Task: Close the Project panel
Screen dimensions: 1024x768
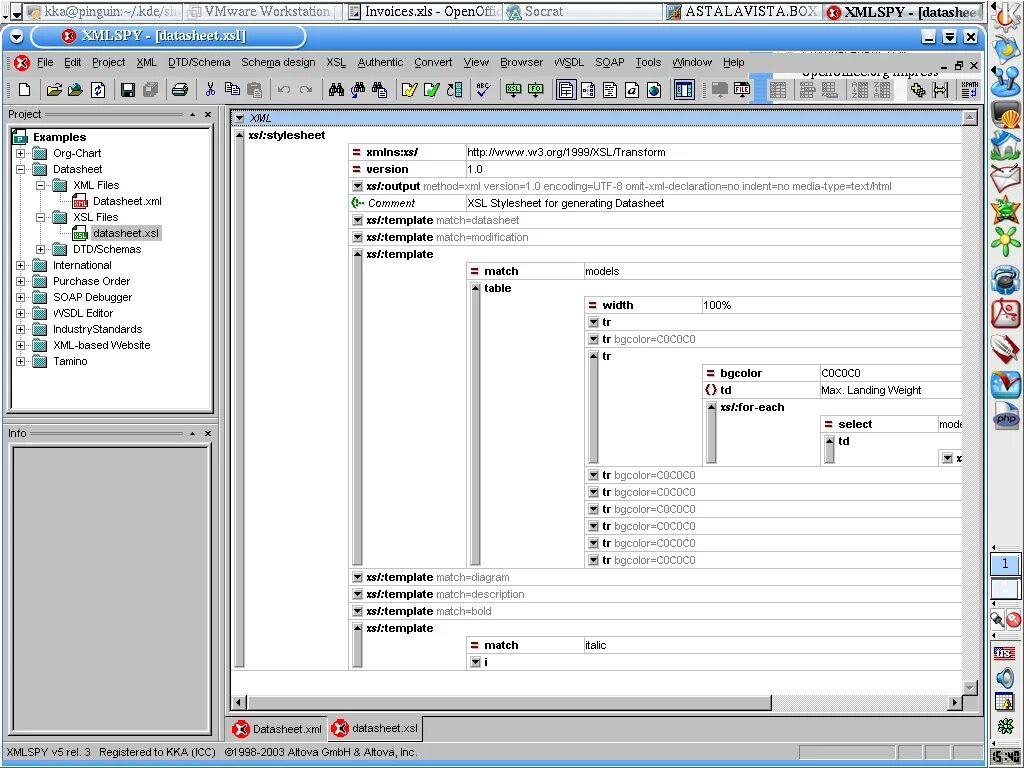Action: [x=208, y=114]
